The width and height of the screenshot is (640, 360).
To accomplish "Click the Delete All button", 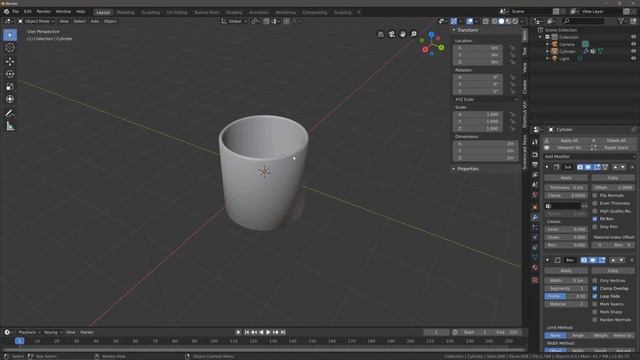I will pyautogui.click(x=613, y=140).
